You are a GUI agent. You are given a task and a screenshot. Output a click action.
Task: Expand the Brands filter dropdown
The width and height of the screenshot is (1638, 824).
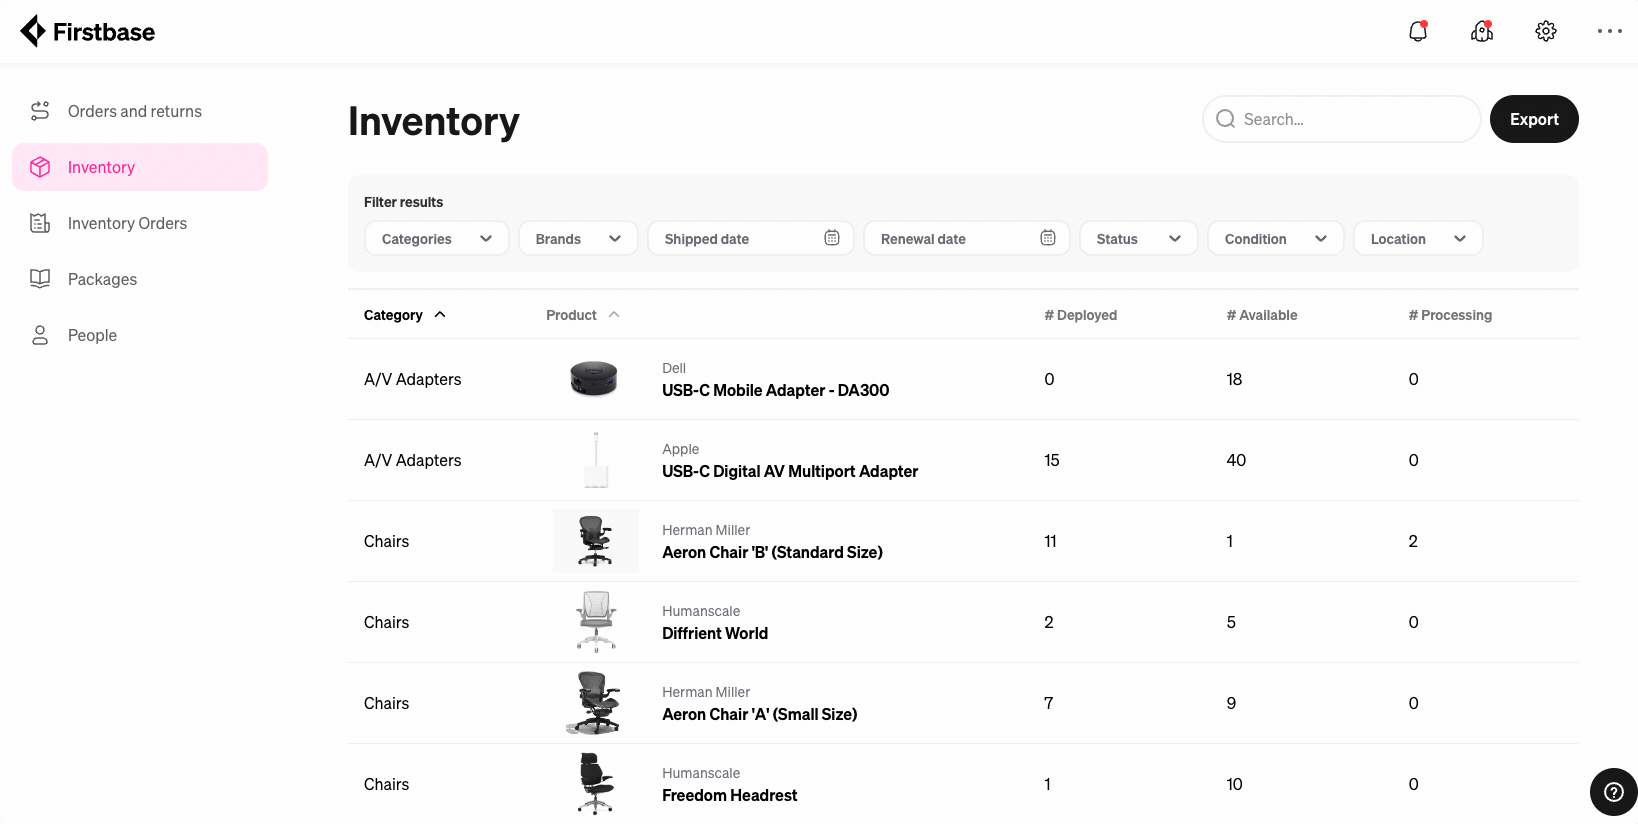tap(578, 238)
